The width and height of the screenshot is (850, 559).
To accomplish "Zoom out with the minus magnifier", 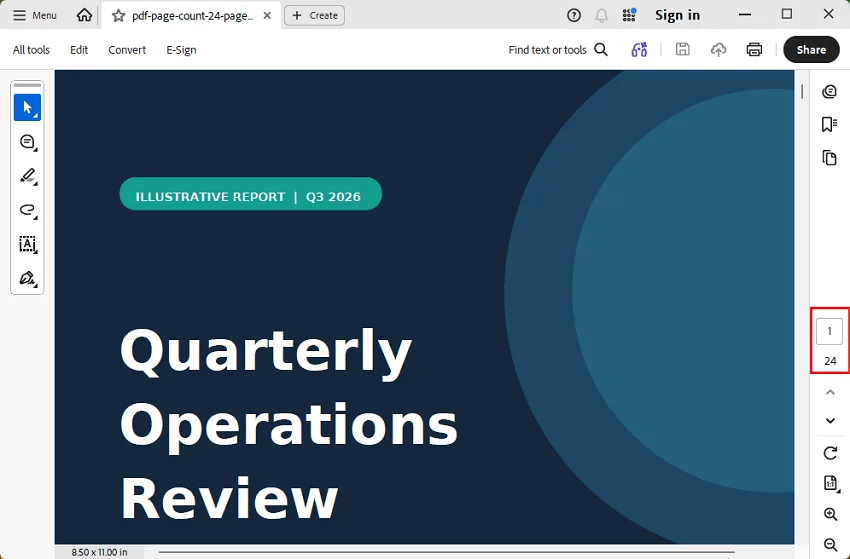I will point(830,544).
